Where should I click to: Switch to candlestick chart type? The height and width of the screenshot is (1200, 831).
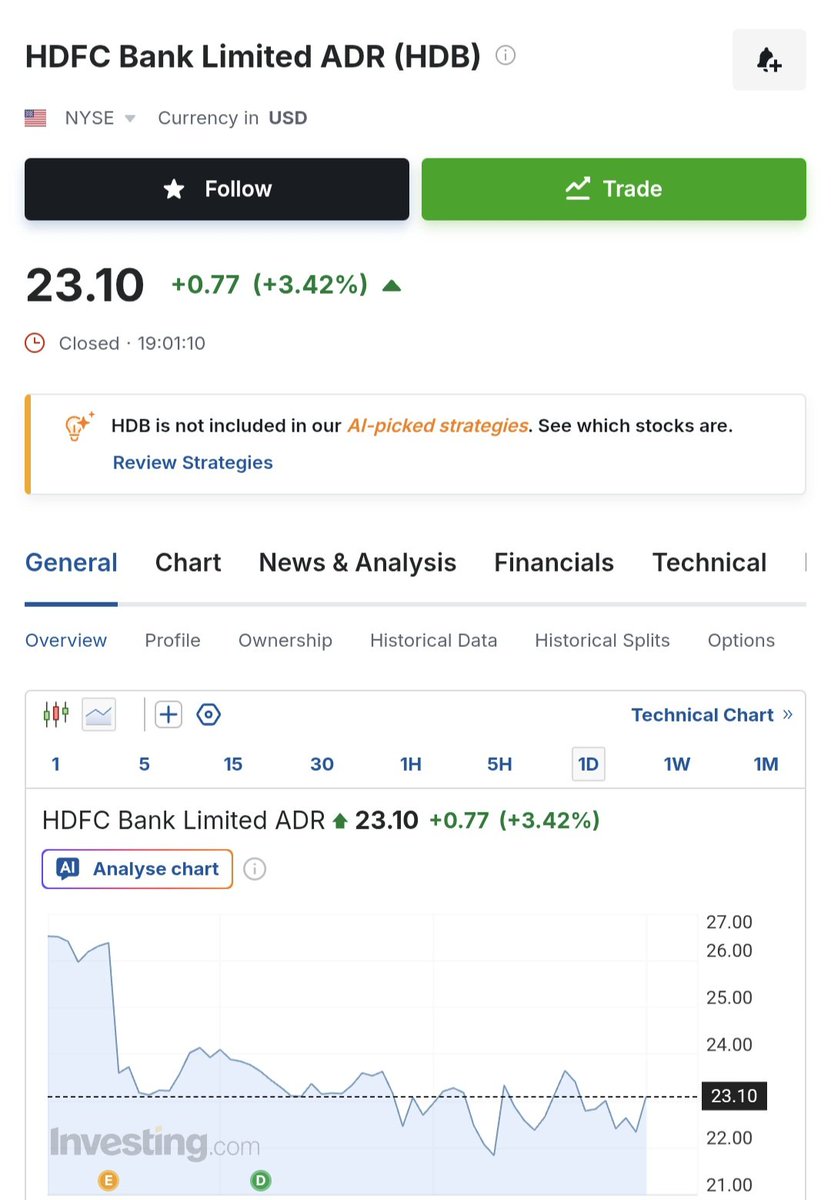tap(56, 714)
